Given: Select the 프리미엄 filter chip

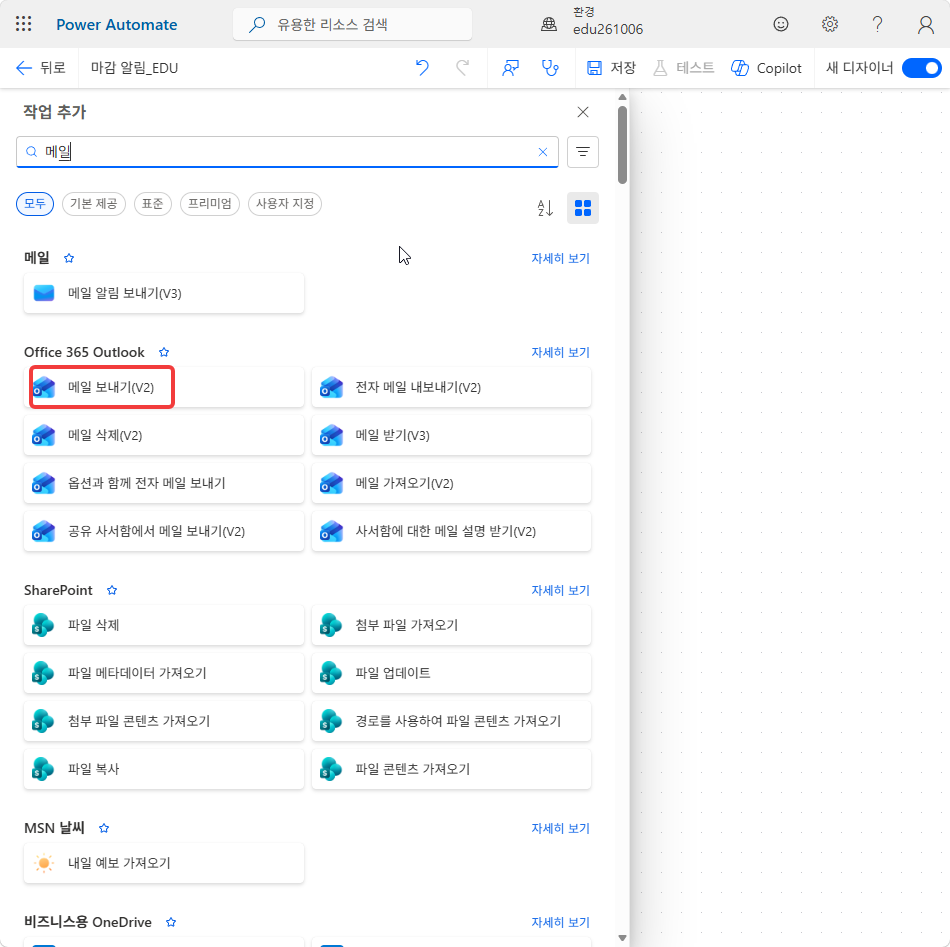Looking at the screenshot, I should (210, 204).
